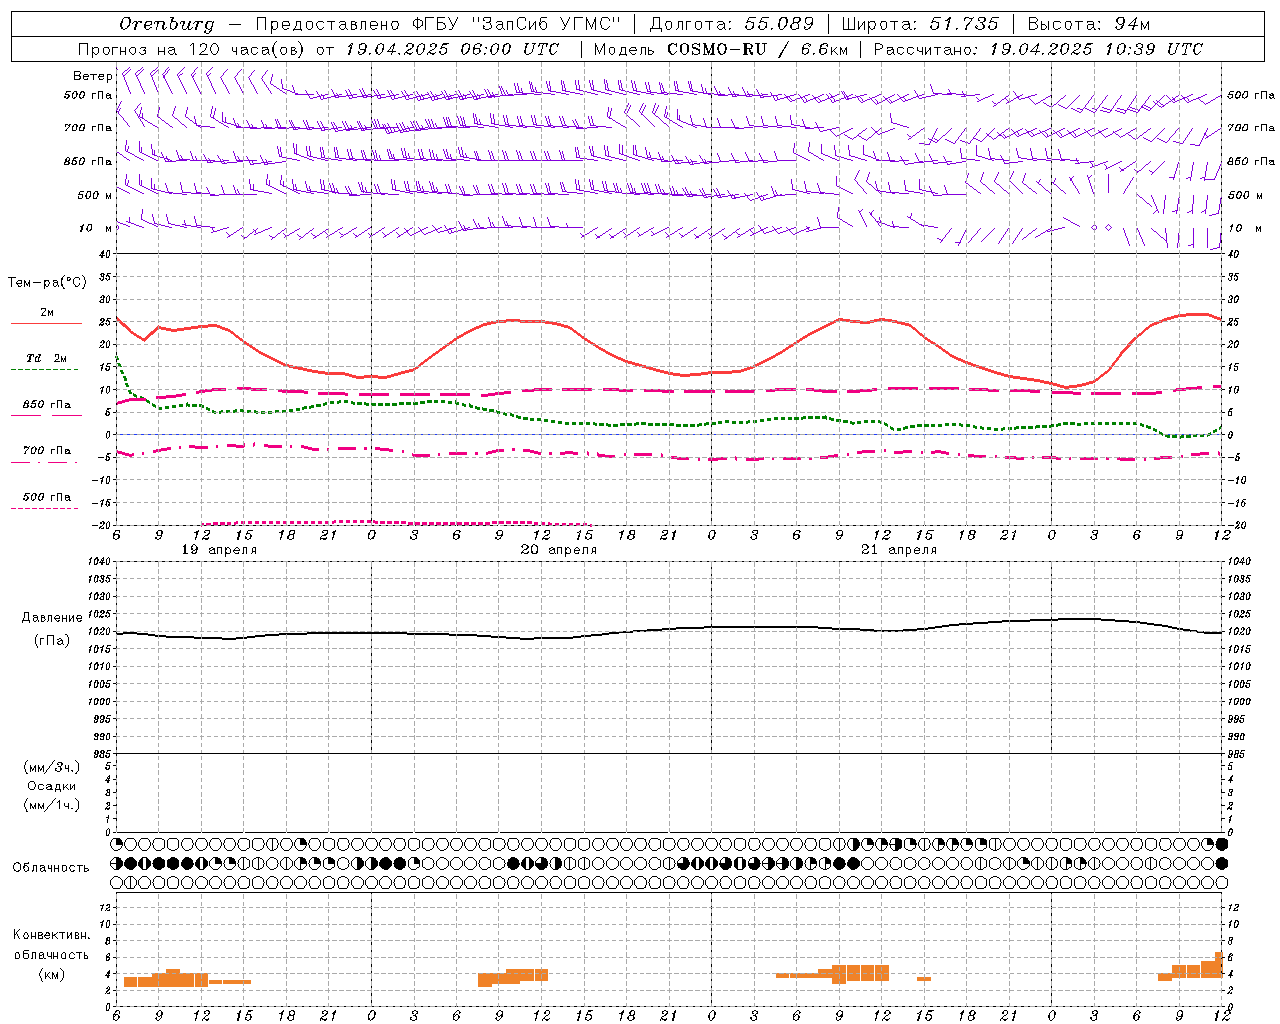This screenshot has width=1280, height=1024.
Task: Select the "20 апреля" date label
Action: click(x=559, y=550)
